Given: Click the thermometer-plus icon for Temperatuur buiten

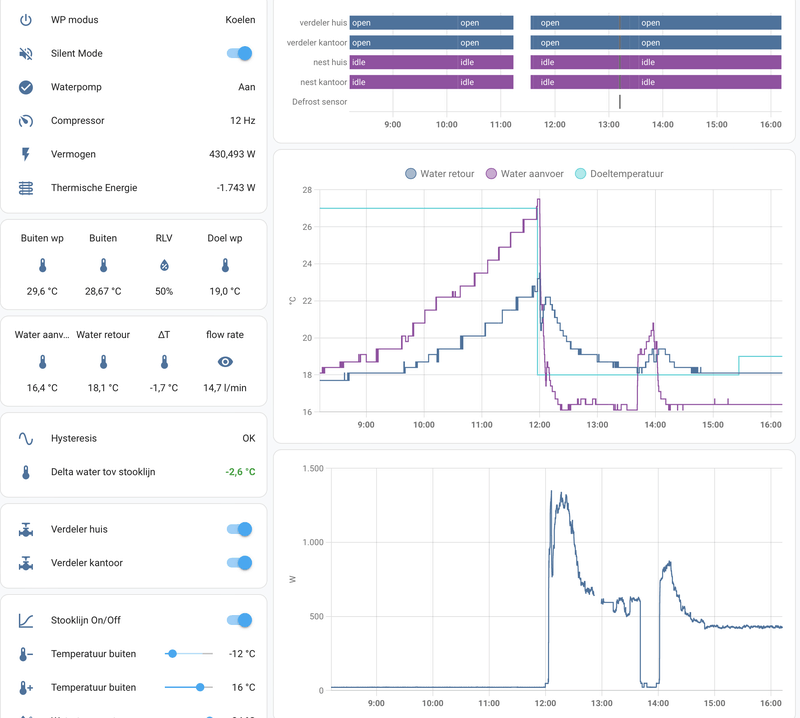Looking at the screenshot, I should [26, 688].
